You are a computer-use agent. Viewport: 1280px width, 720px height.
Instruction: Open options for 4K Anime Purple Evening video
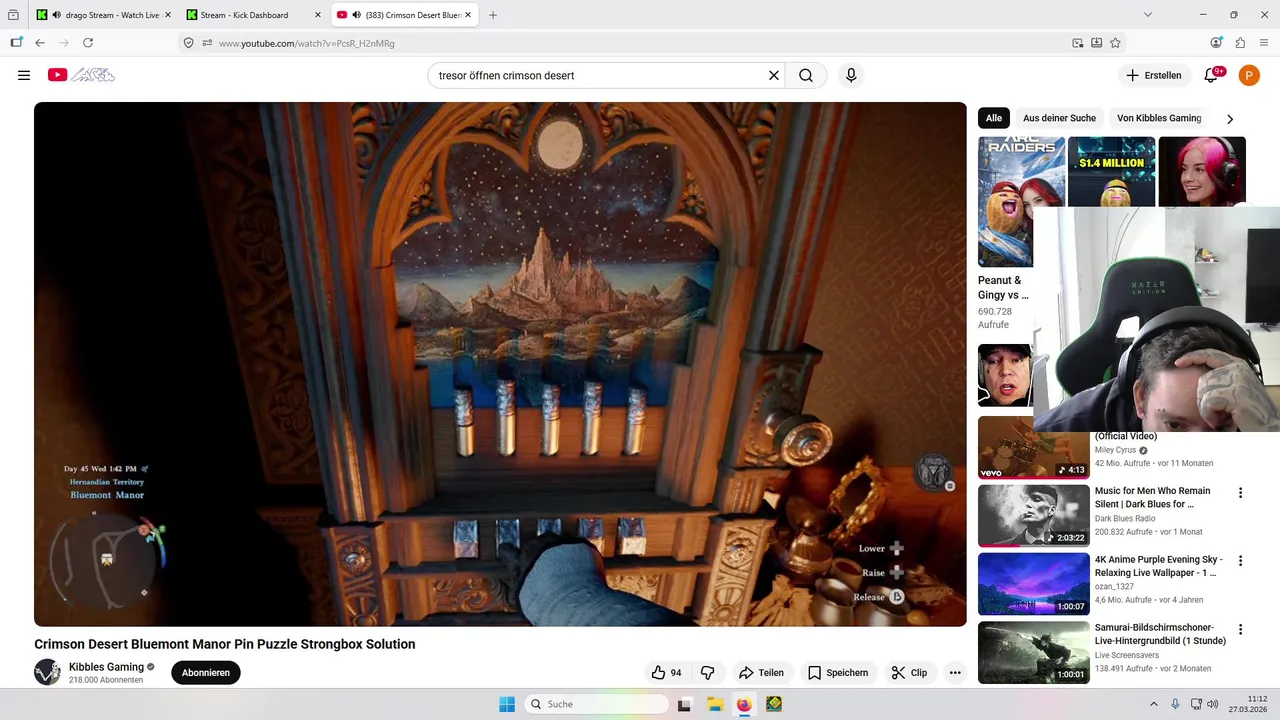point(1240,561)
